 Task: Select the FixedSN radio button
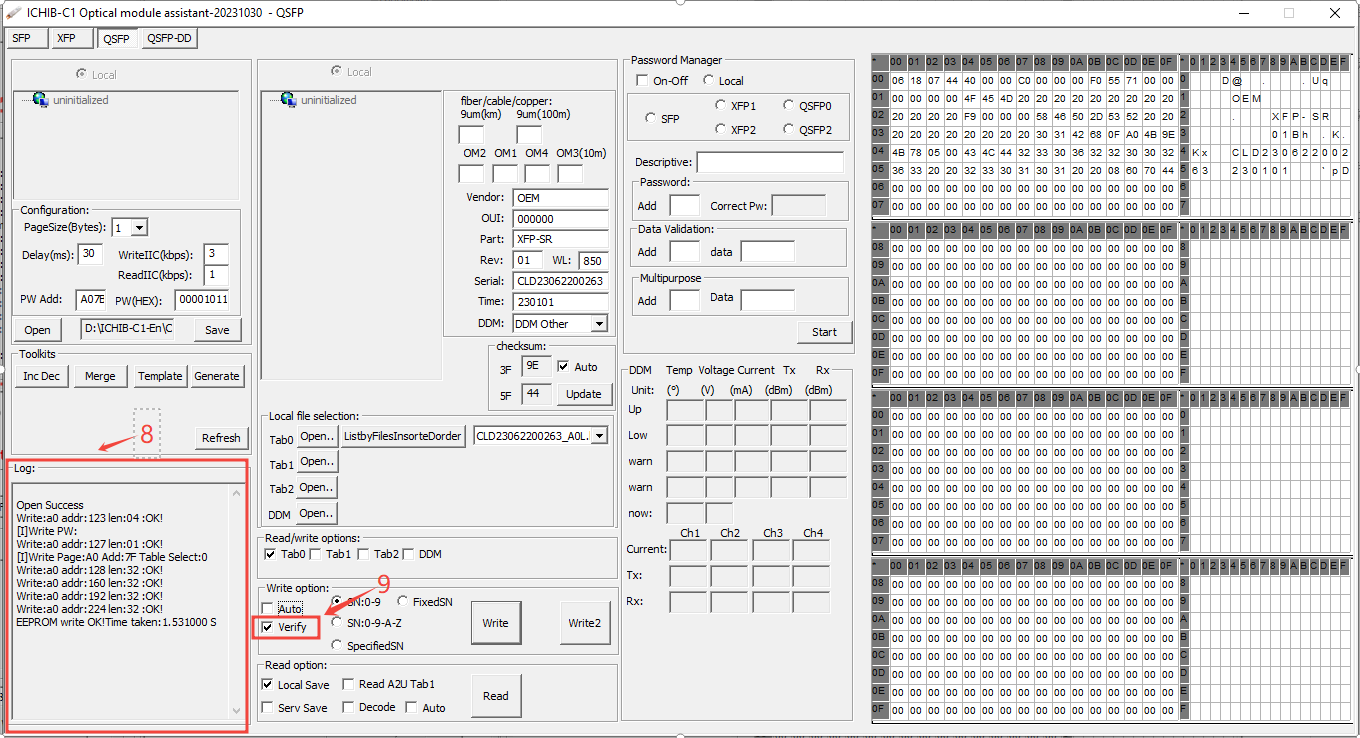tap(403, 602)
